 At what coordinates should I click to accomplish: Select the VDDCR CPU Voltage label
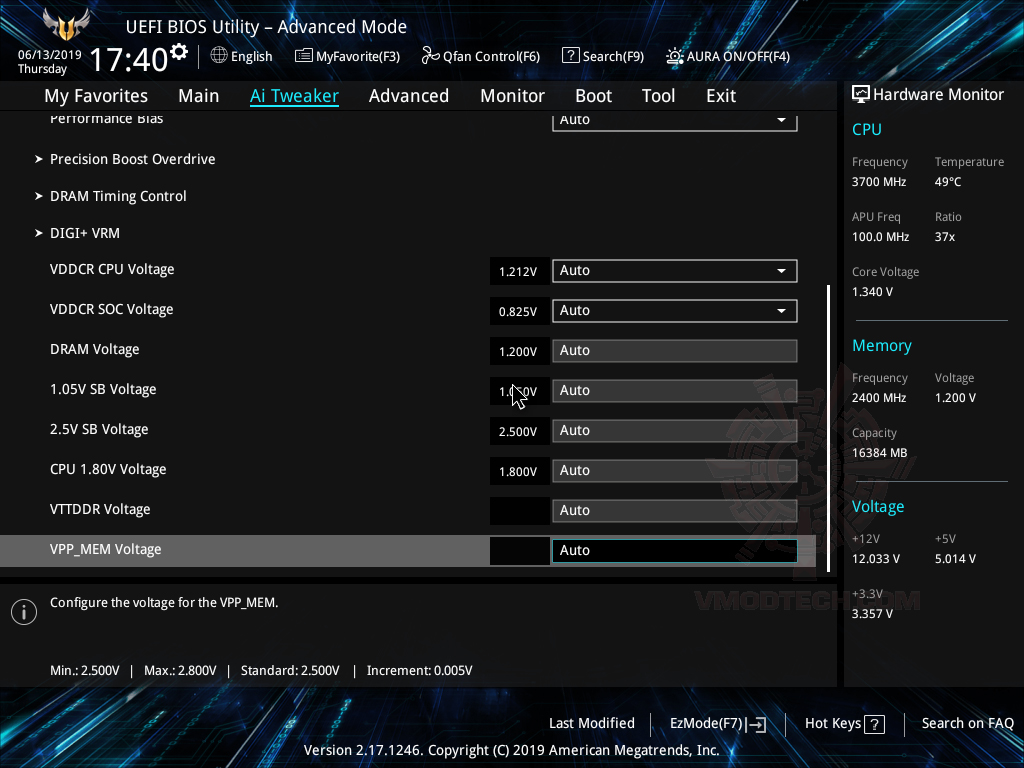[112, 270]
